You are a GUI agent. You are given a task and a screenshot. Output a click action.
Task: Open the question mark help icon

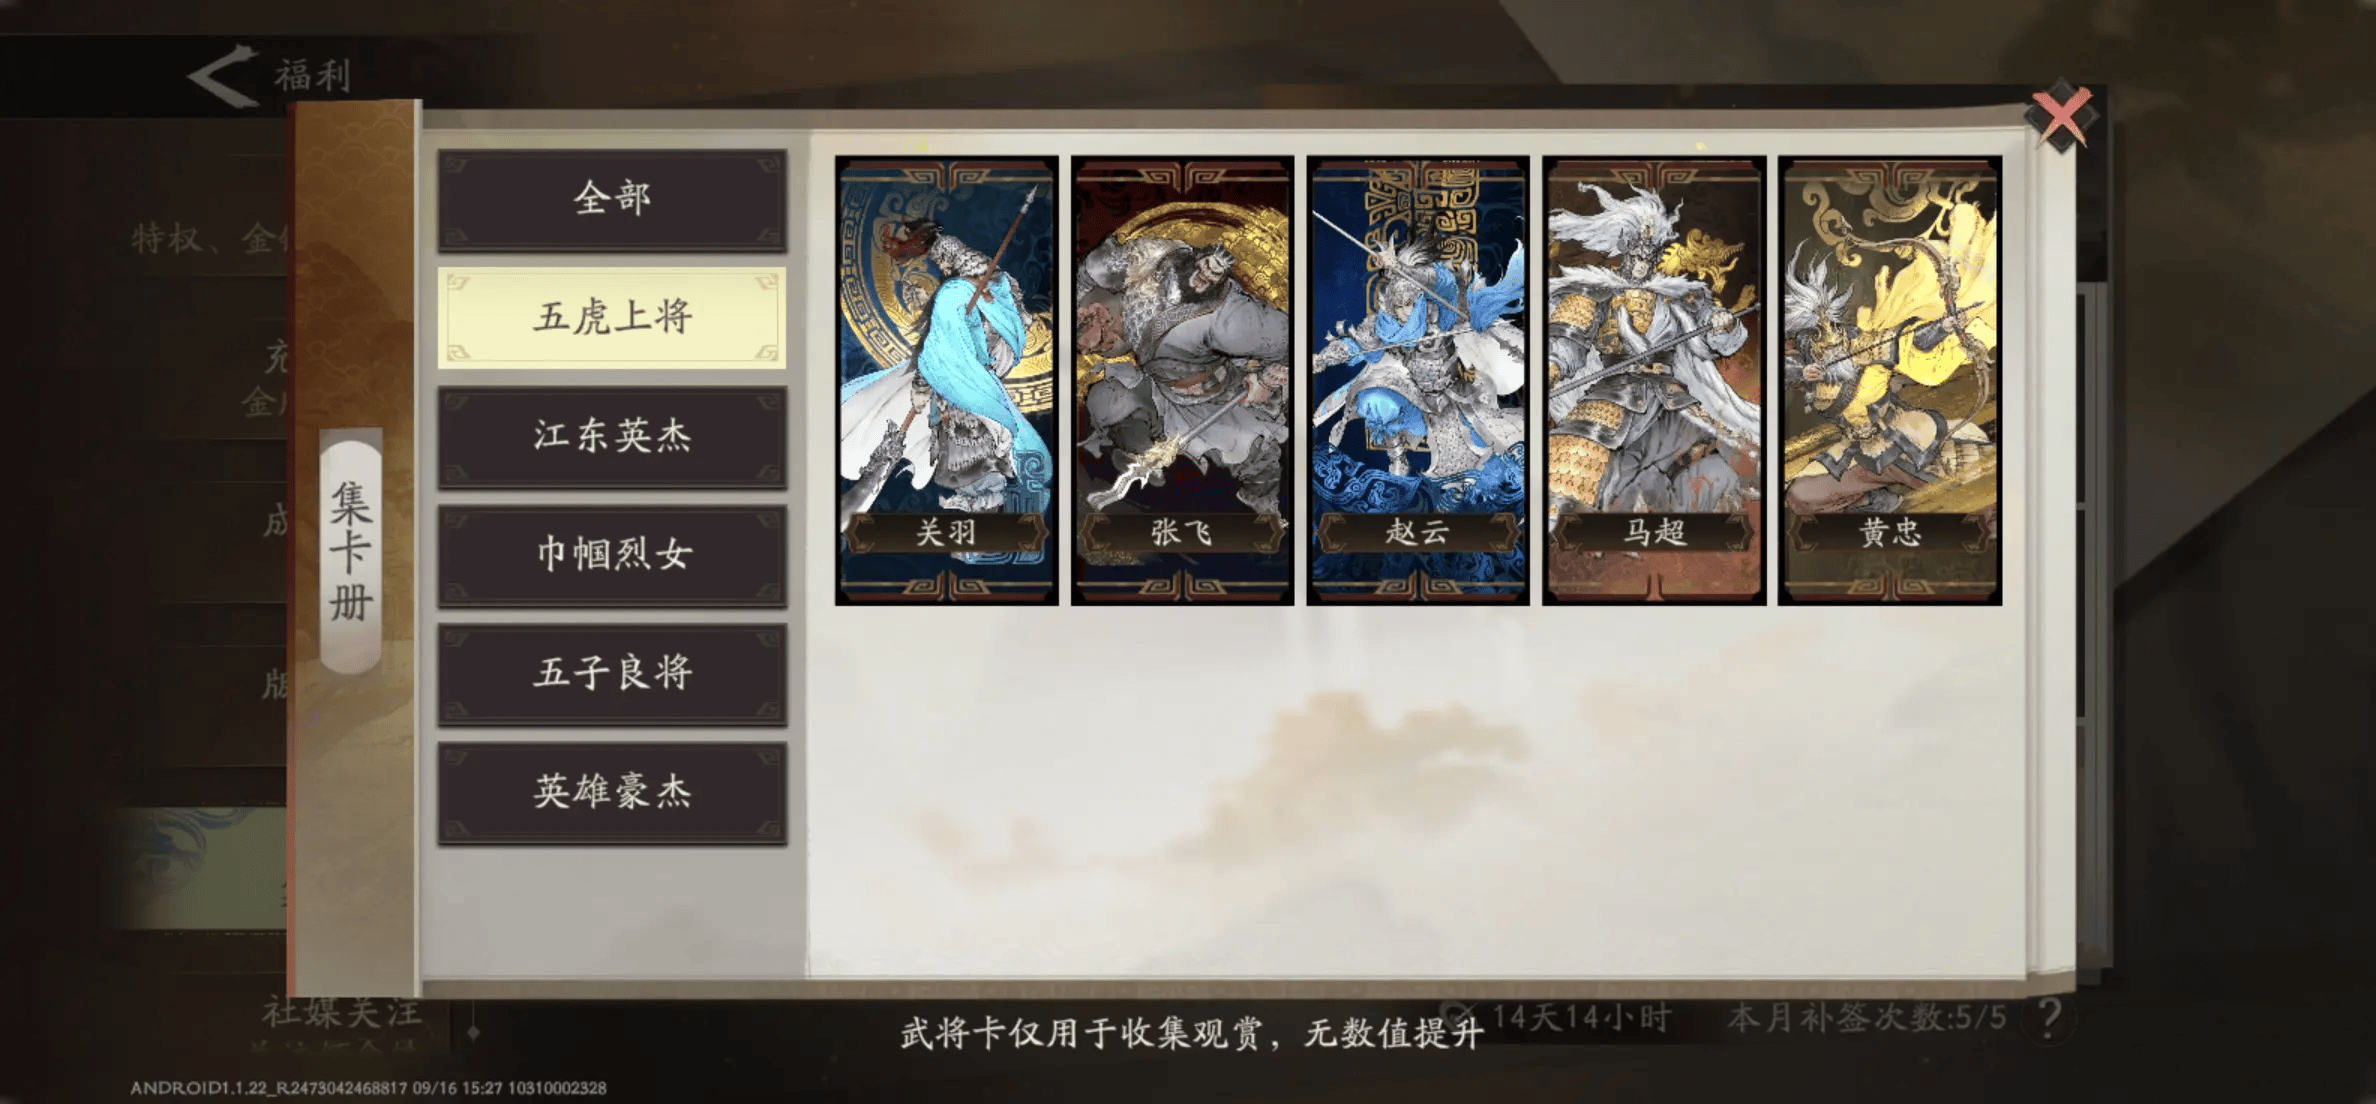2050,1018
